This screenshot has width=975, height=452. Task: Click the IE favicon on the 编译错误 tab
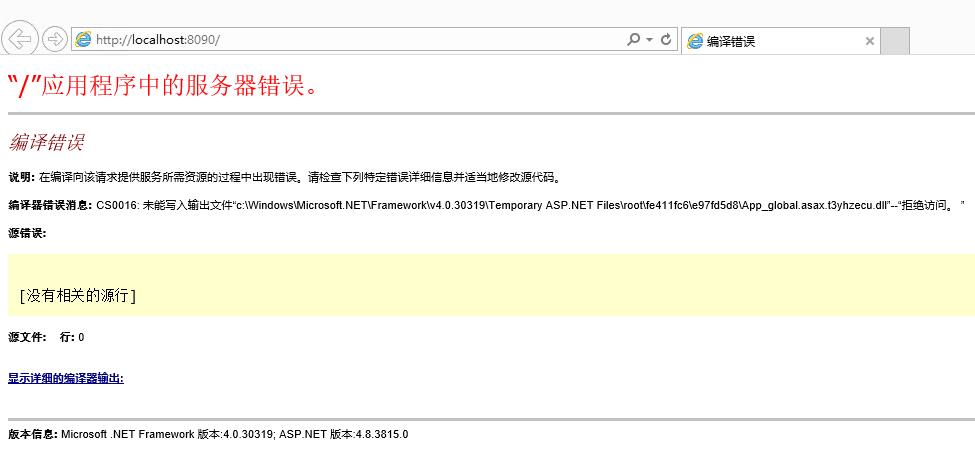point(695,41)
